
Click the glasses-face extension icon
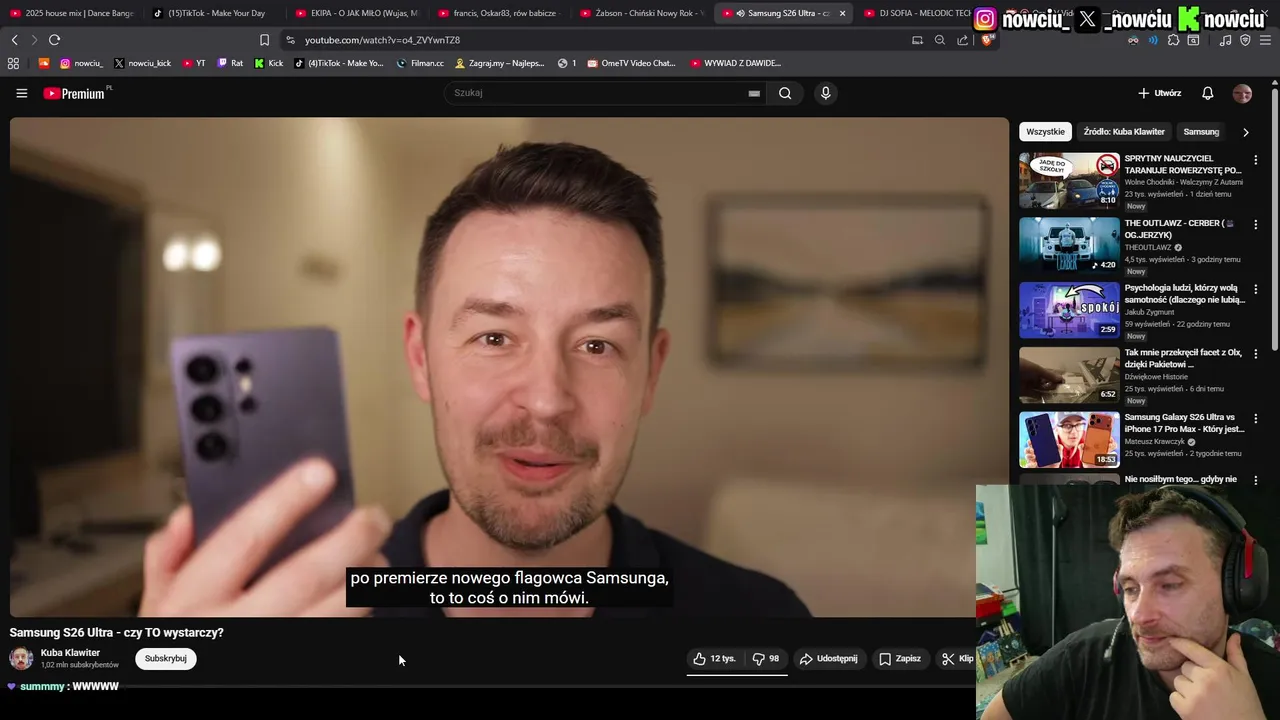click(1133, 40)
